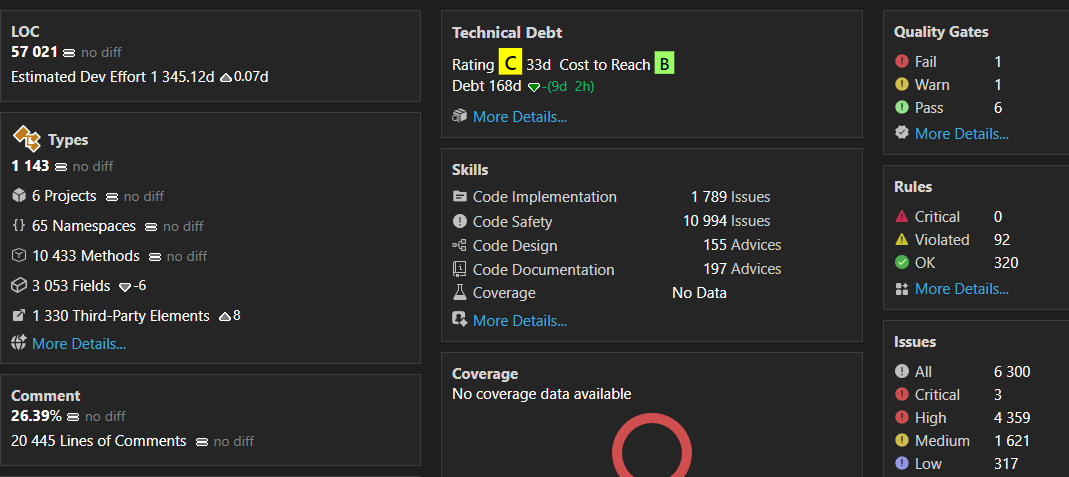The width and height of the screenshot is (1069, 477).
Task: Click the All issues icon
Action: click(x=901, y=372)
